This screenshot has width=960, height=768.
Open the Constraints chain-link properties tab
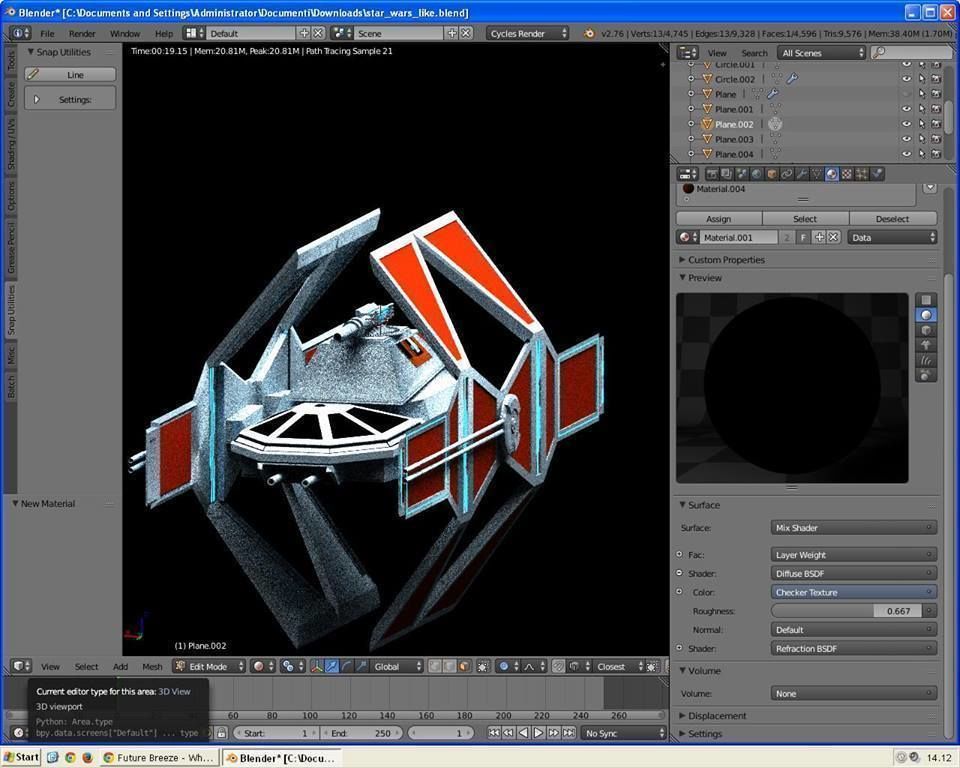(787, 175)
